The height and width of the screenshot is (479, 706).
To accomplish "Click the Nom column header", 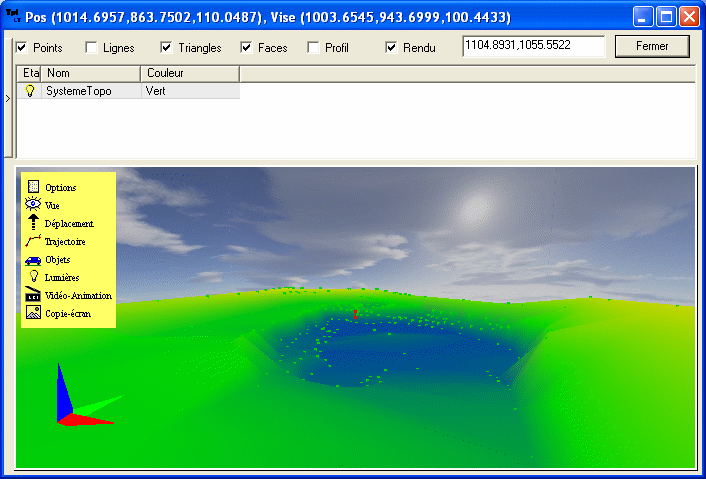I will pyautogui.click(x=90, y=74).
